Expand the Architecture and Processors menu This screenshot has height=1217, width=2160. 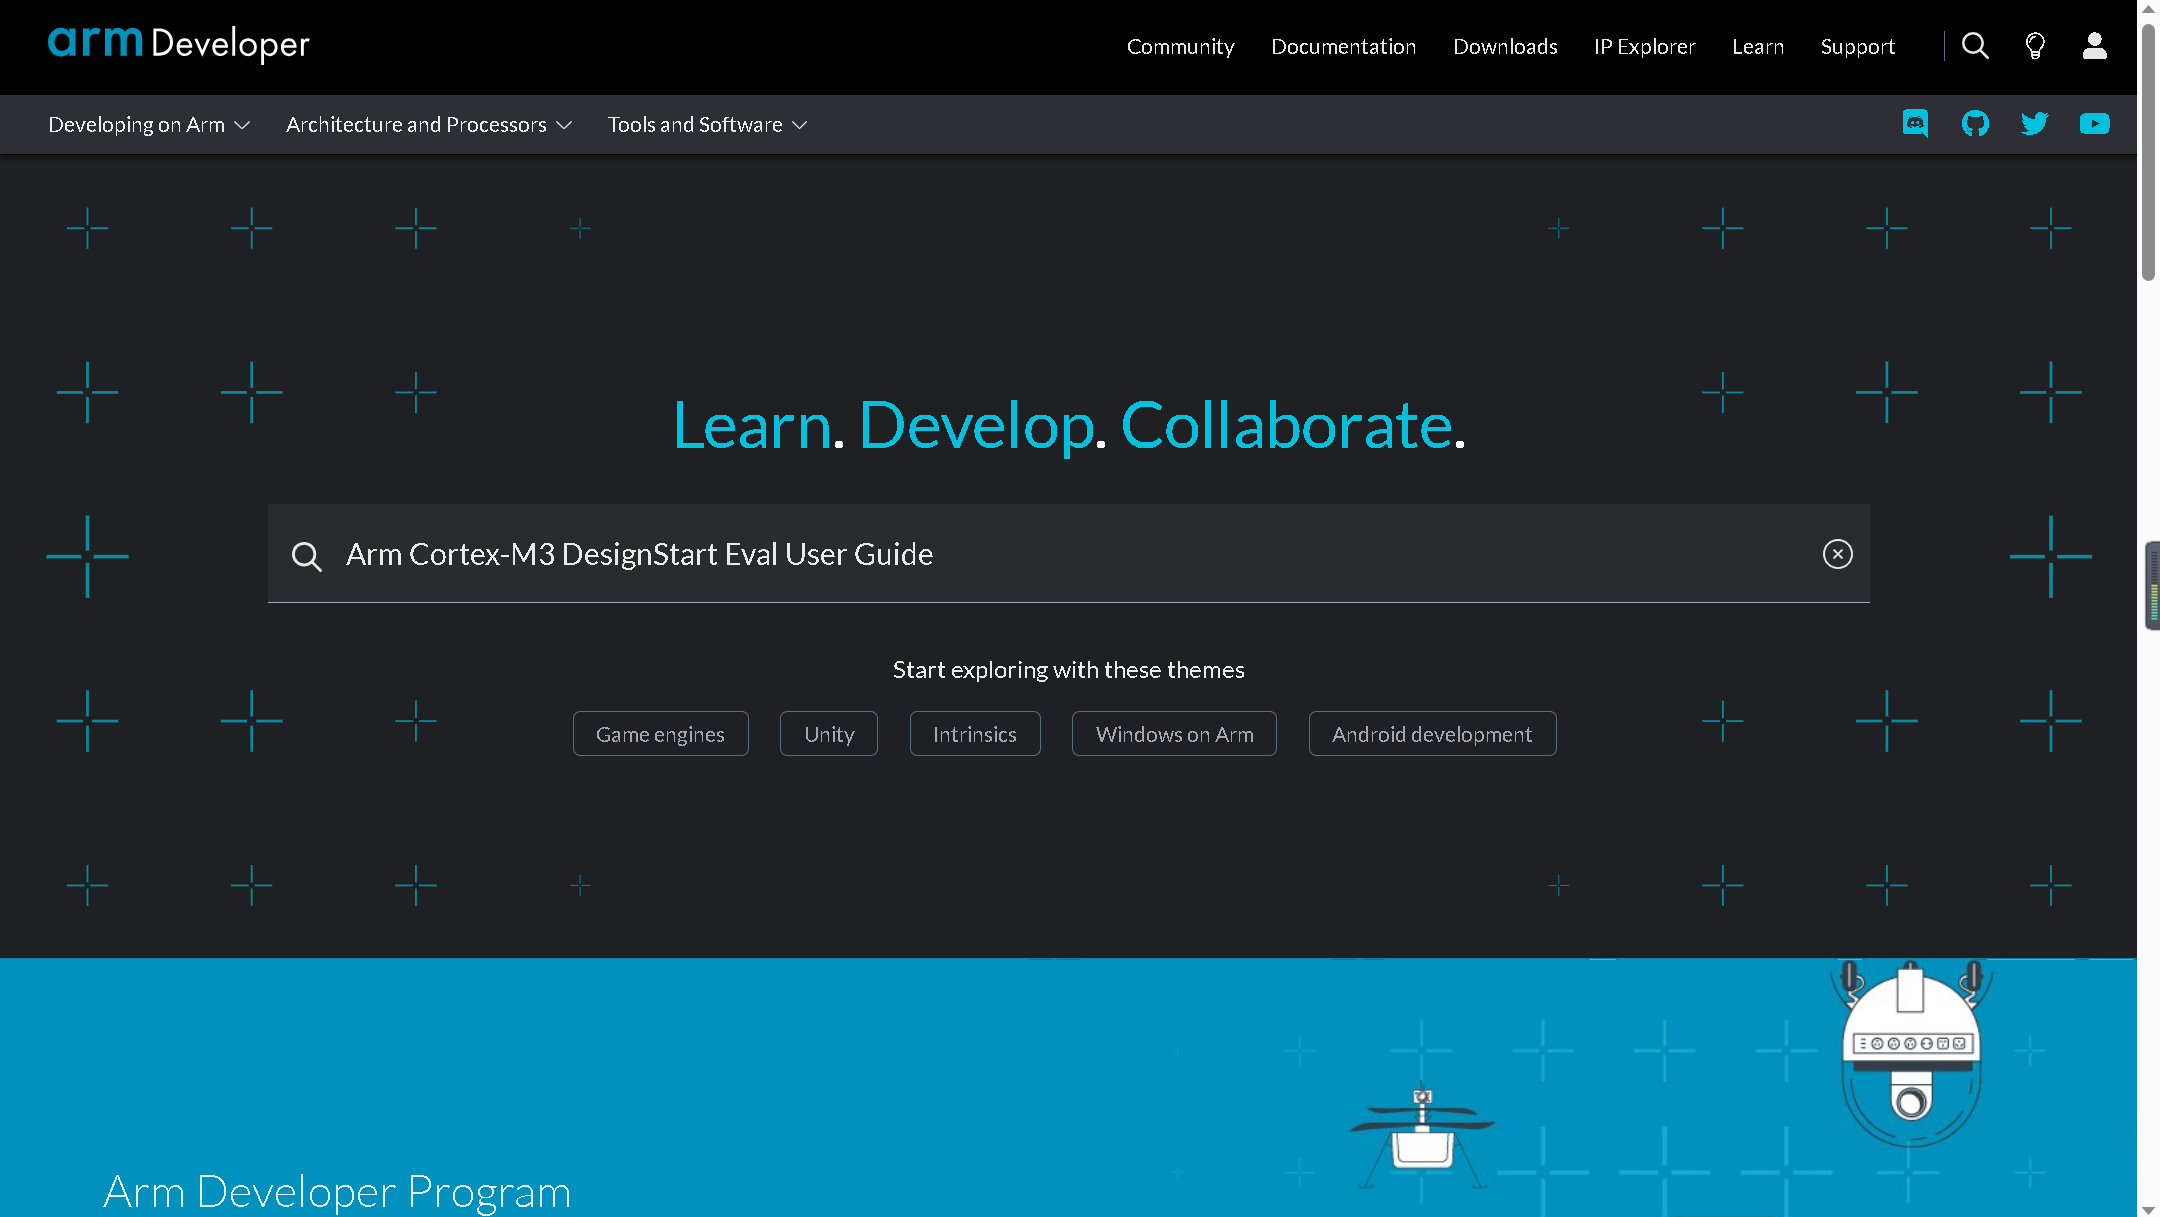click(430, 123)
